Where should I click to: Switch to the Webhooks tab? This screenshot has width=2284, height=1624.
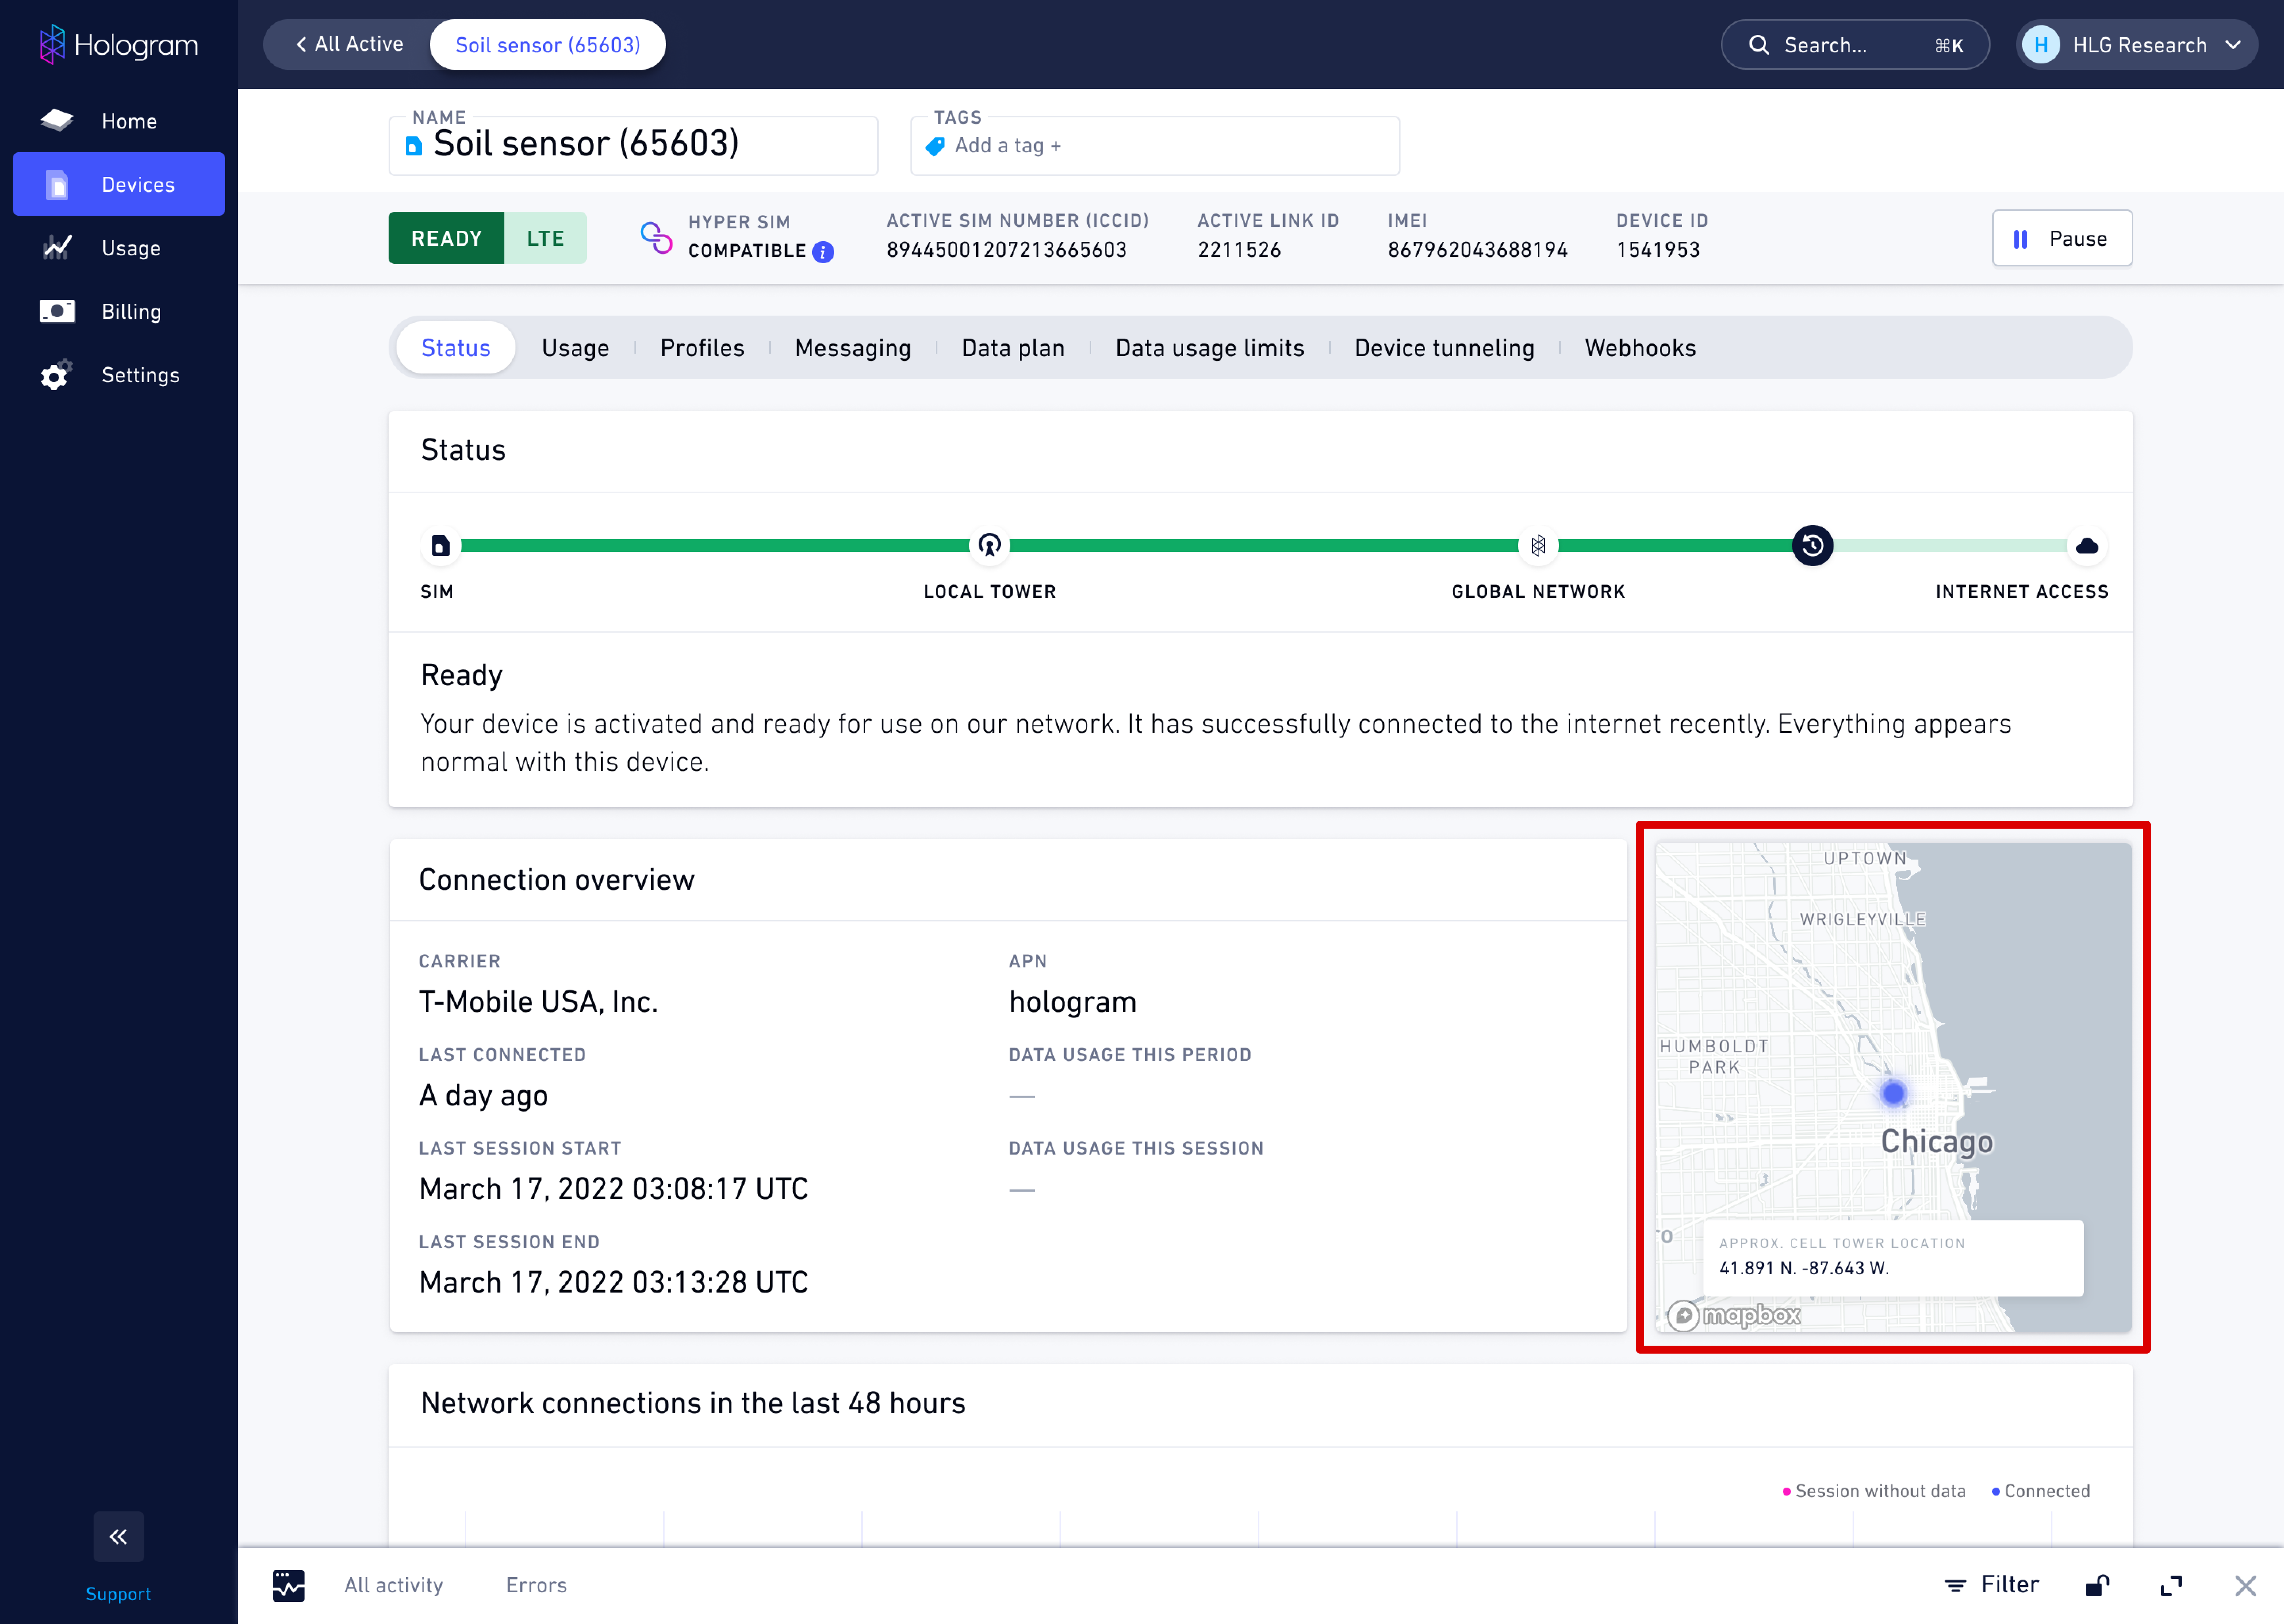tap(1640, 348)
